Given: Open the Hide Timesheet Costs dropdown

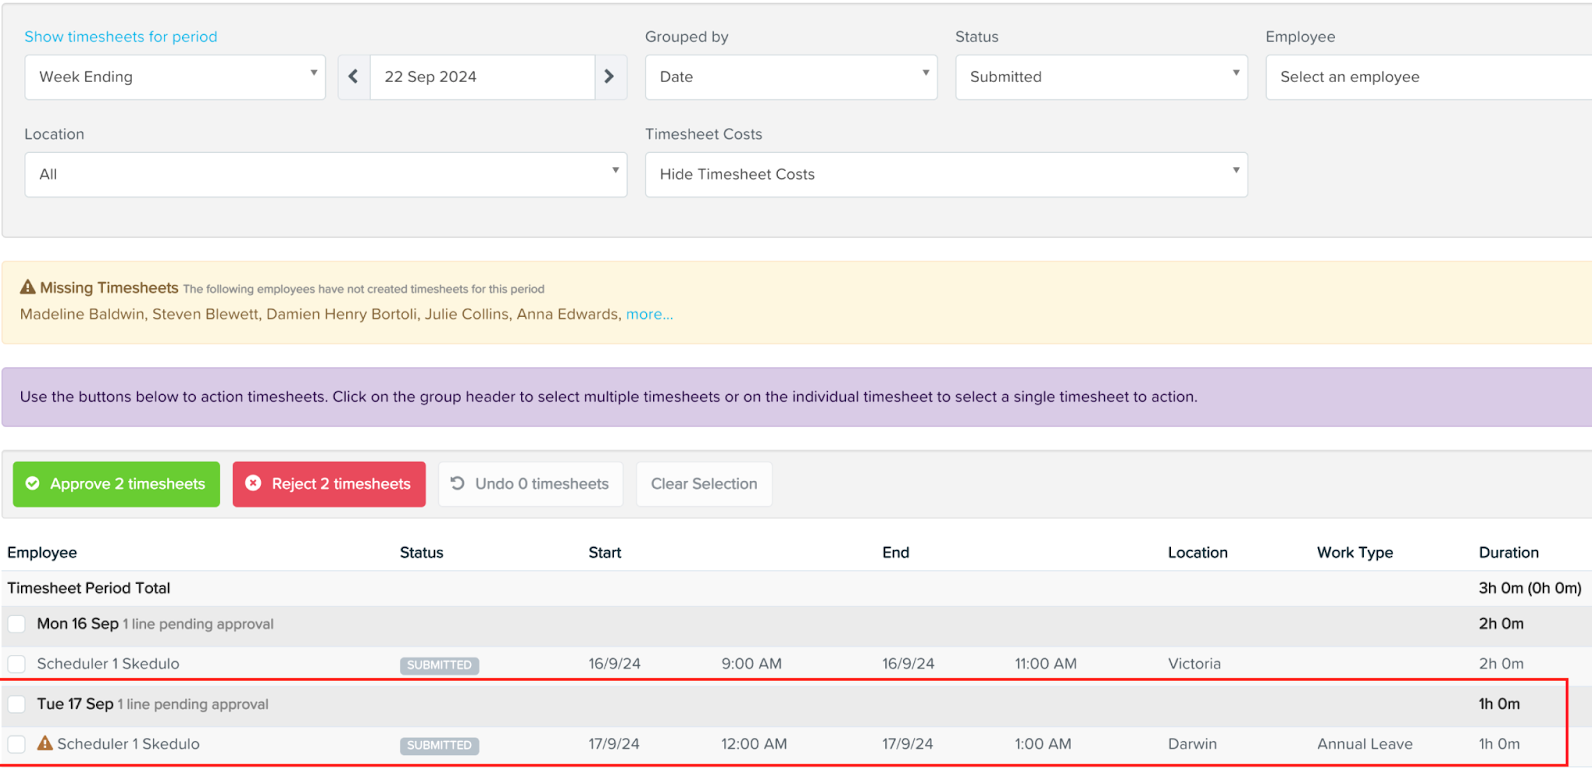Looking at the screenshot, I should click(946, 174).
